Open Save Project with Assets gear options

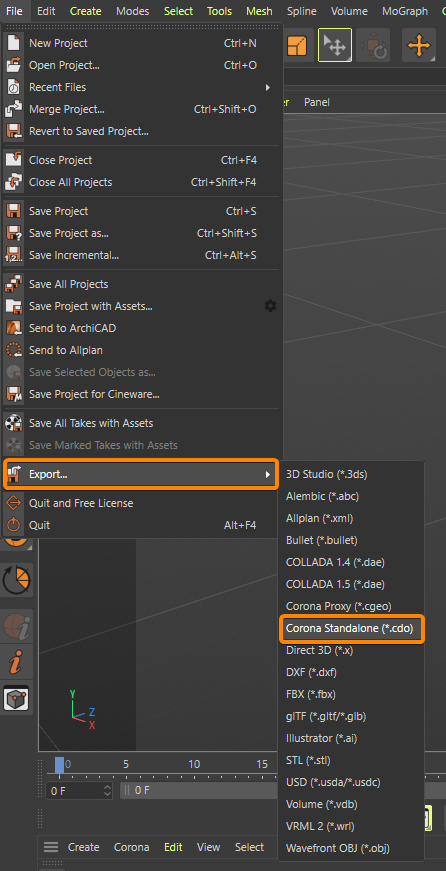(270, 306)
